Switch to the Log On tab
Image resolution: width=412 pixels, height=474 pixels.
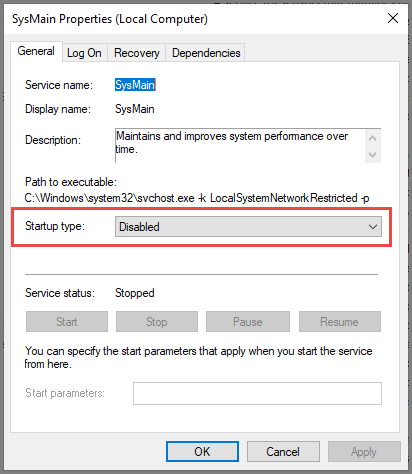(84, 53)
